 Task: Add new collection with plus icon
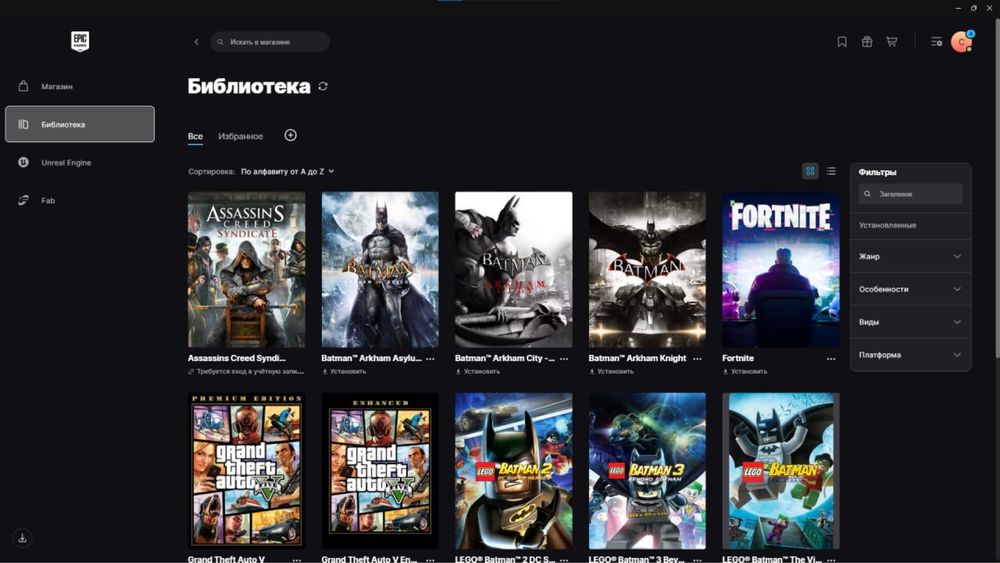click(290, 135)
